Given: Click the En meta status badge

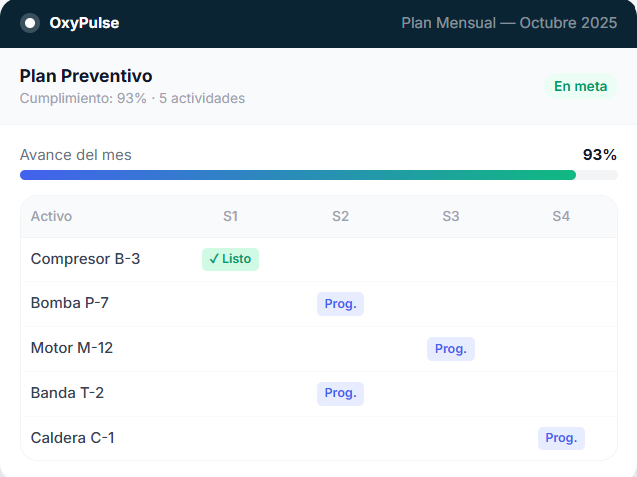Looking at the screenshot, I should (x=581, y=86).
